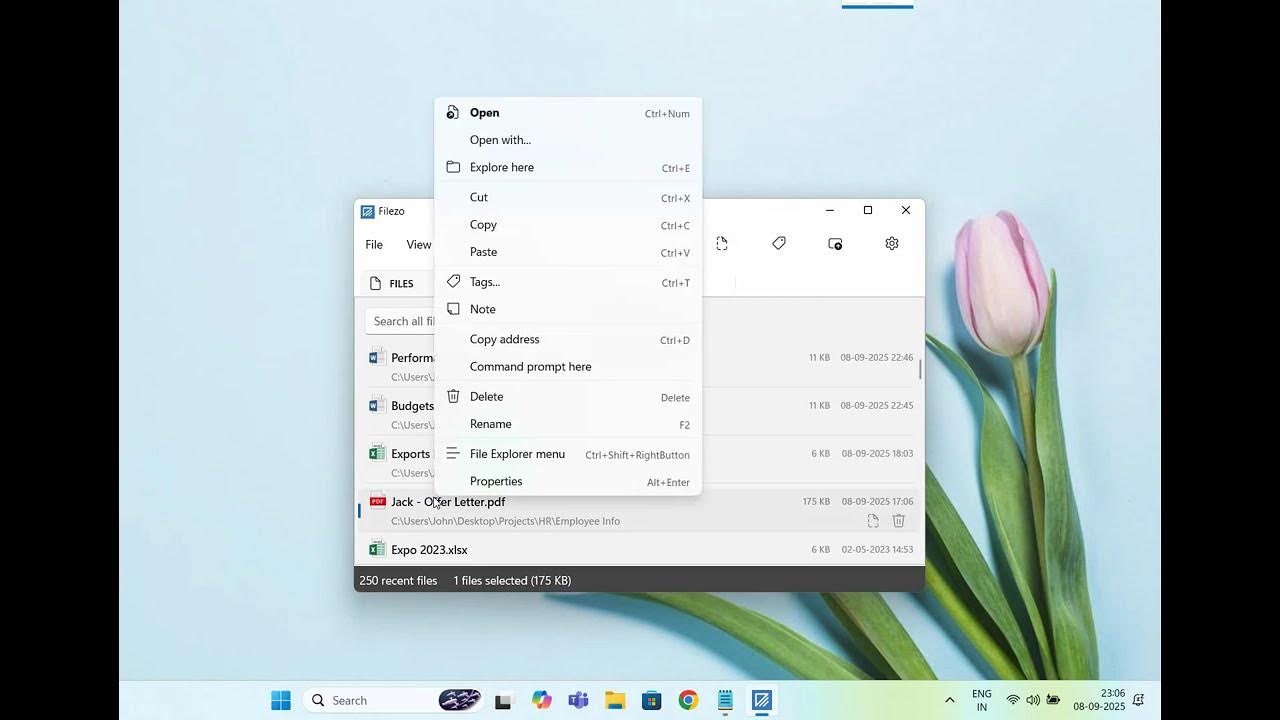Click the trash icon on Jack Offer Letter row

tap(898, 521)
